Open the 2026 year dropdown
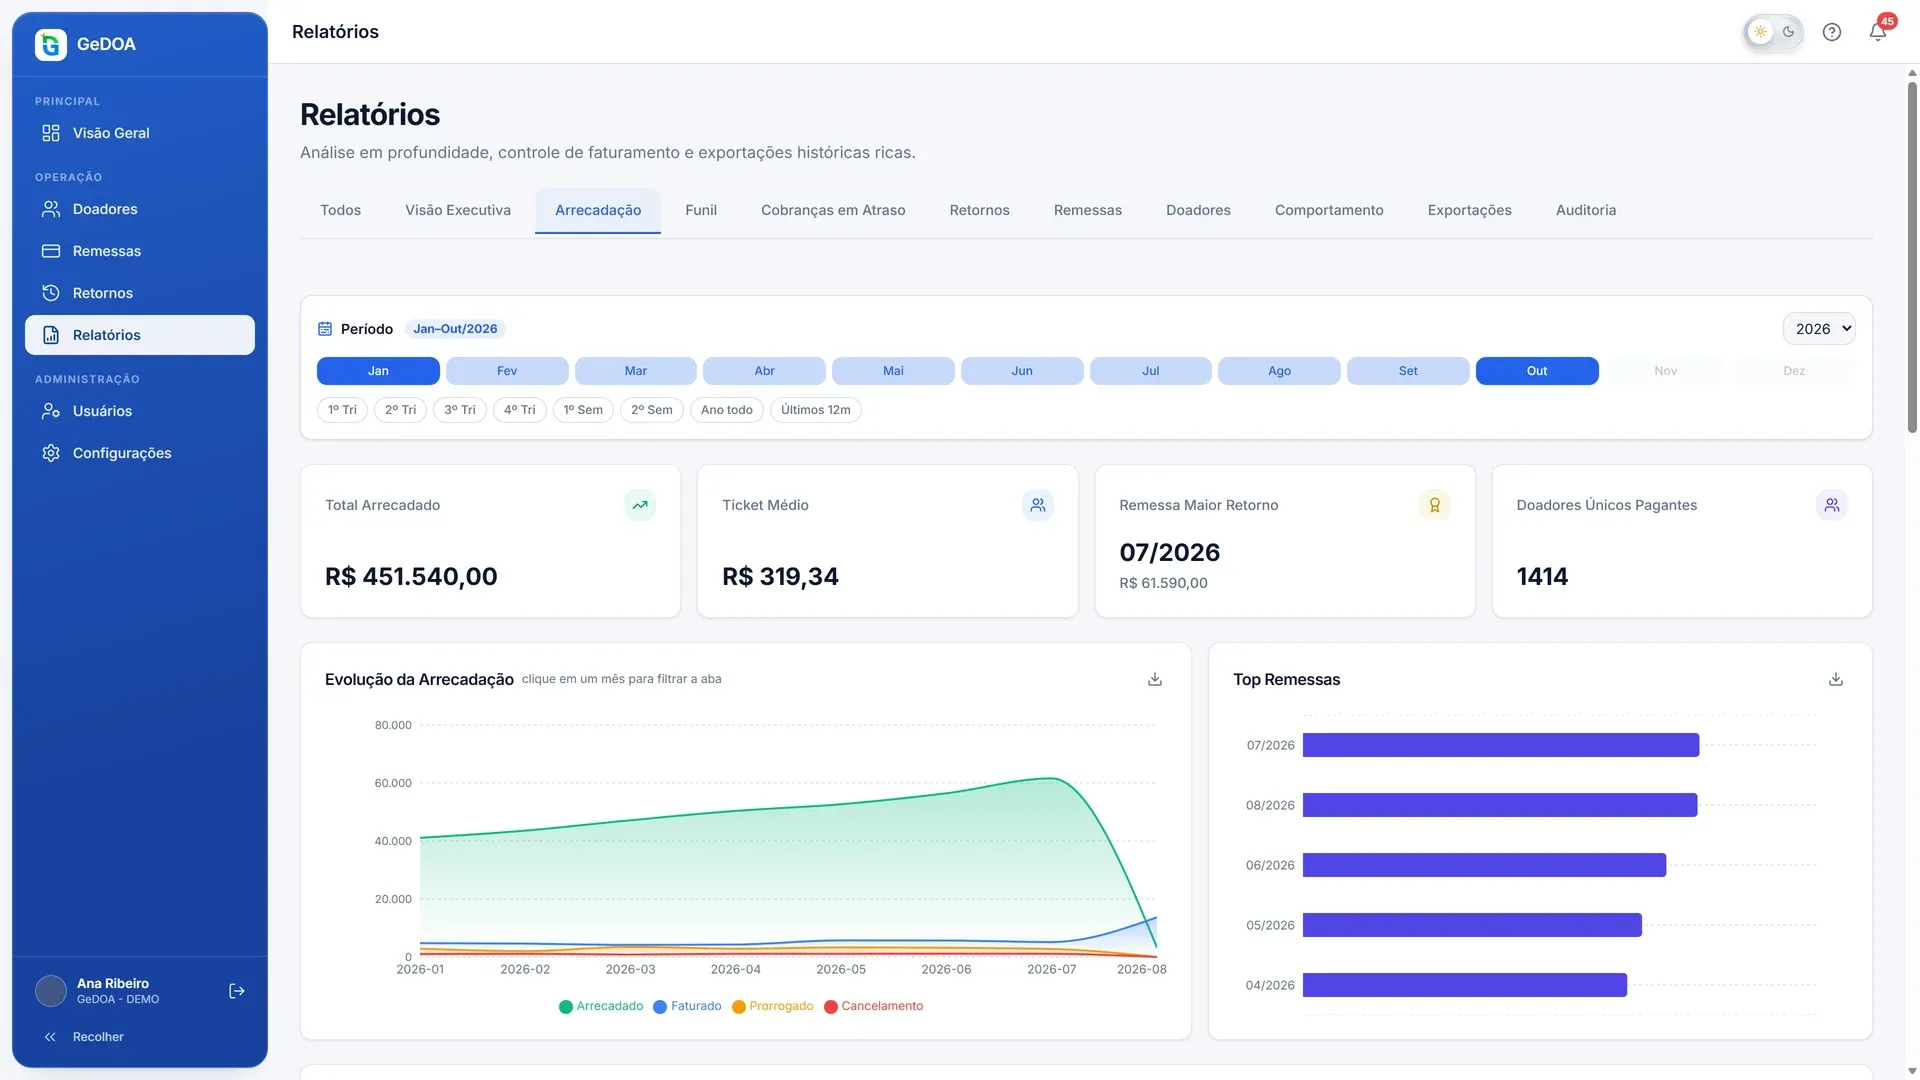This screenshot has height=1080, width=1920. pyautogui.click(x=1819, y=329)
